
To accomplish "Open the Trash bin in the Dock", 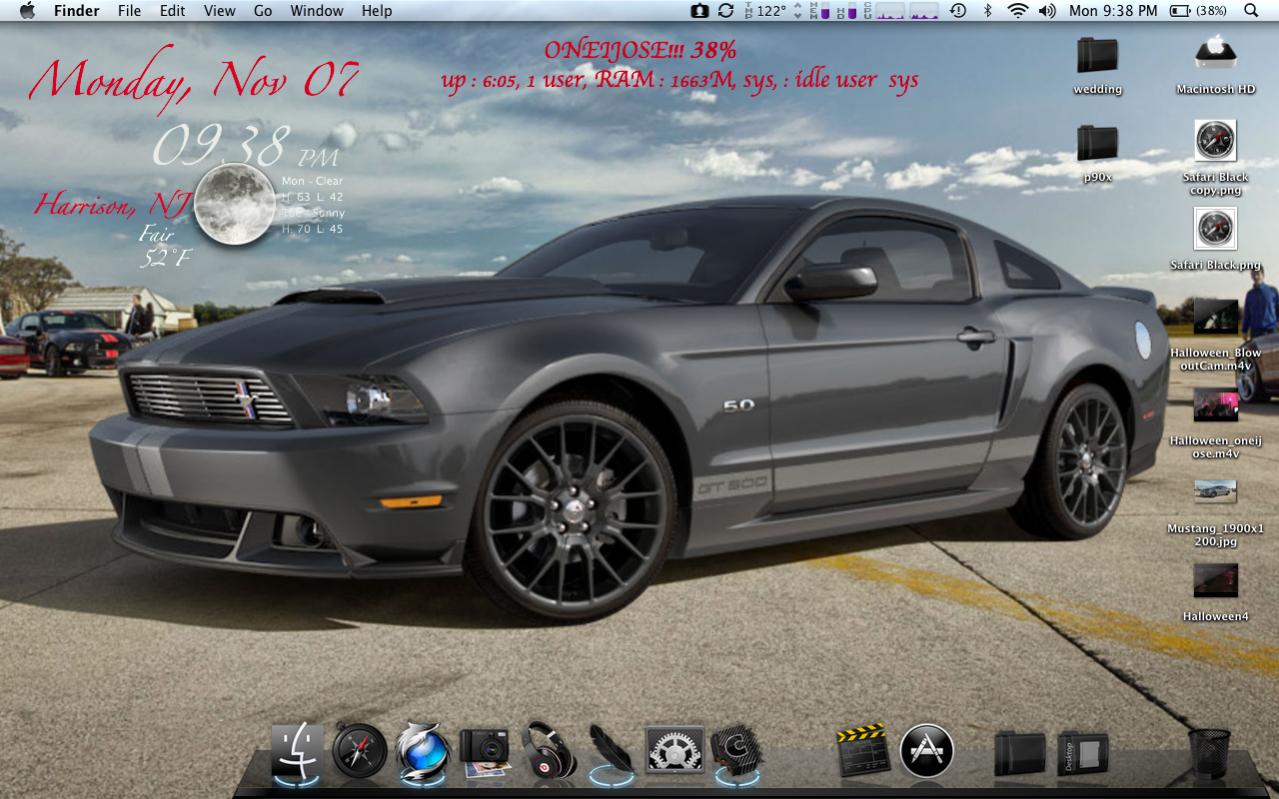I will click(1210, 752).
